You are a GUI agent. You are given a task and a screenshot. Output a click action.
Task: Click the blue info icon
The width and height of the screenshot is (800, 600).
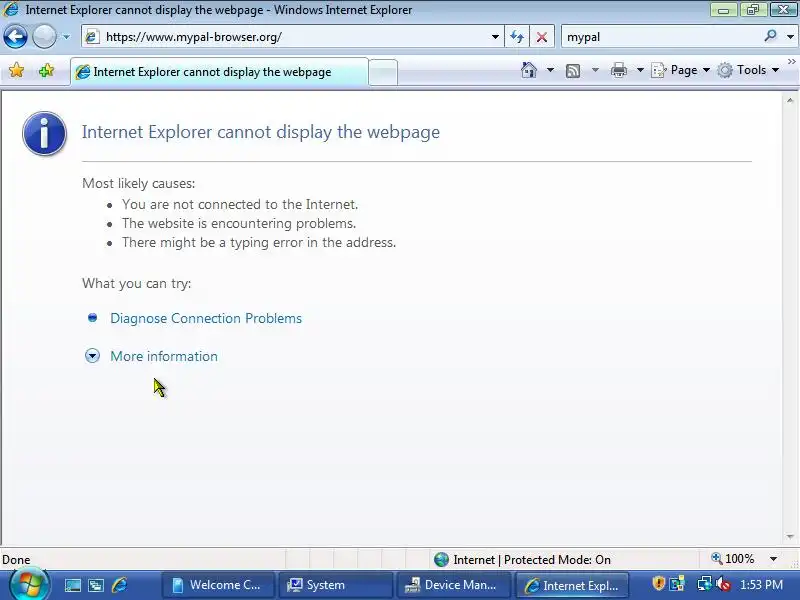44,133
